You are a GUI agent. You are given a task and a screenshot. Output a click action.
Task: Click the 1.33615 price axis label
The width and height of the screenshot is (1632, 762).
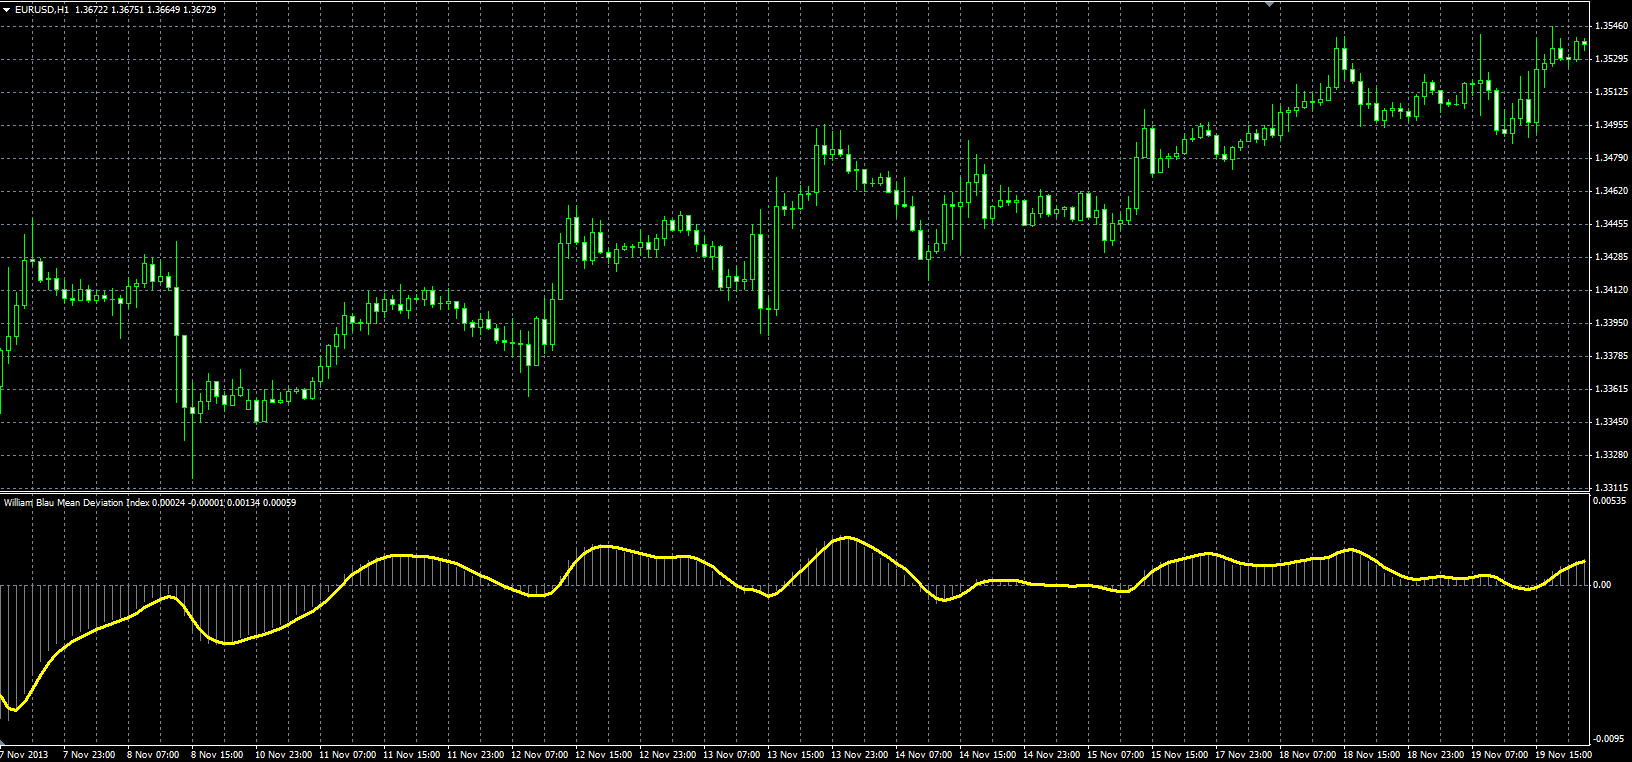[x=1610, y=389]
